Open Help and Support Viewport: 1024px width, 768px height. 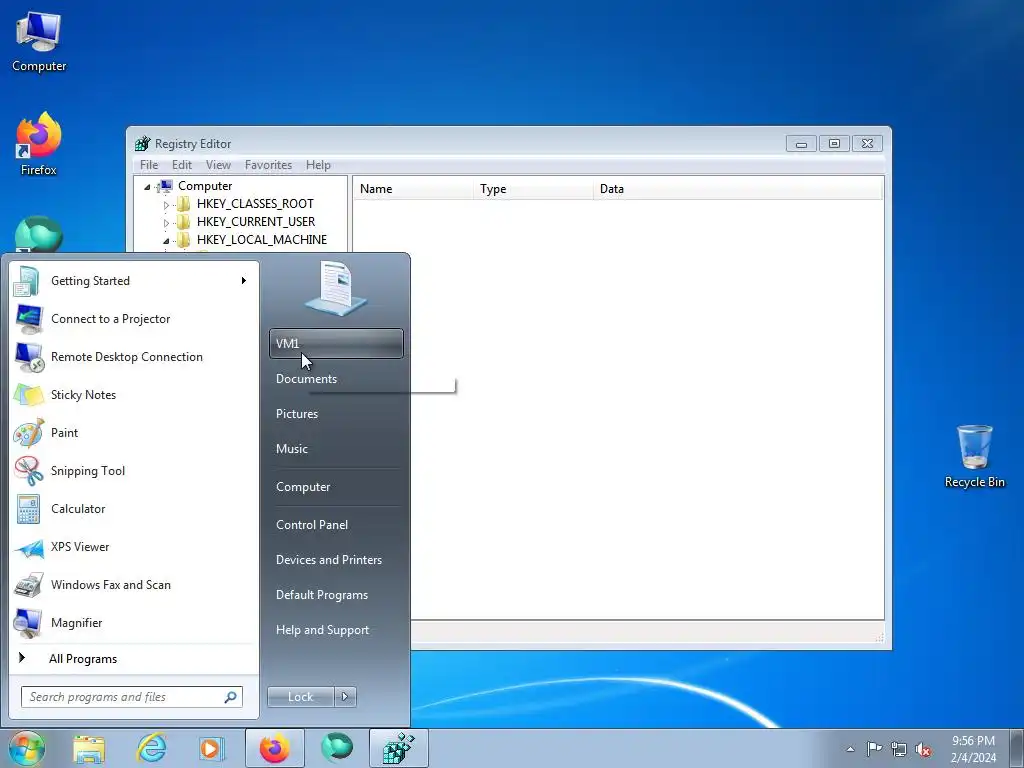[336, 630]
